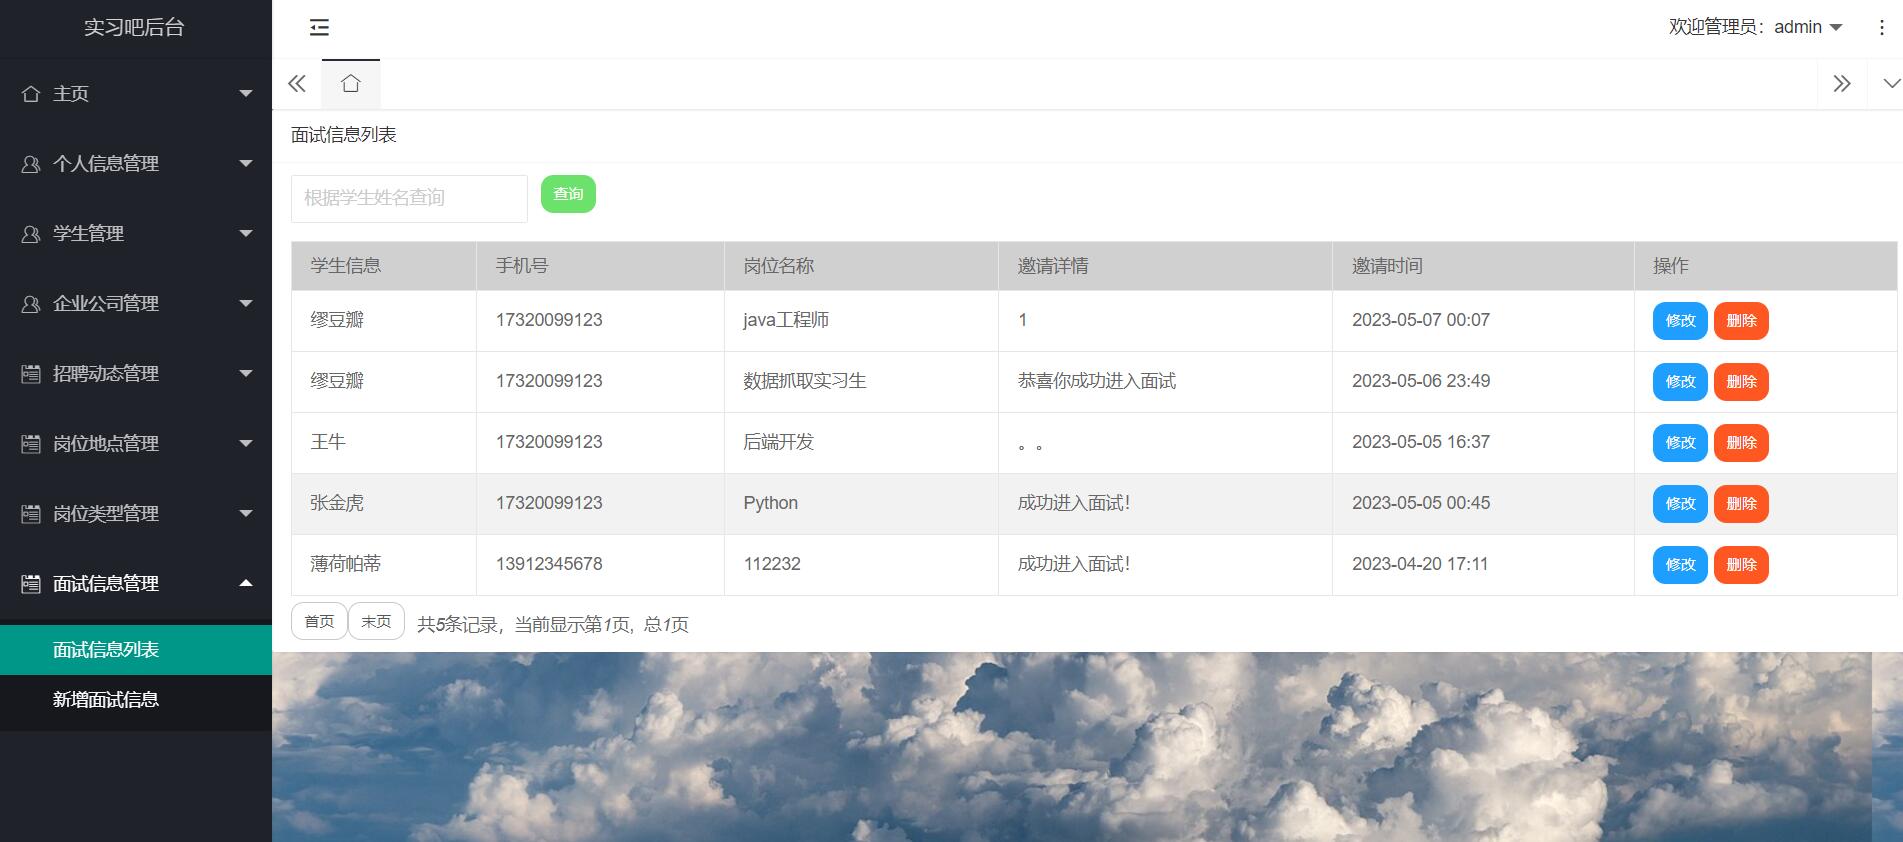1903x842 pixels.
Task: Go to first page with 首页
Action: 319,621
